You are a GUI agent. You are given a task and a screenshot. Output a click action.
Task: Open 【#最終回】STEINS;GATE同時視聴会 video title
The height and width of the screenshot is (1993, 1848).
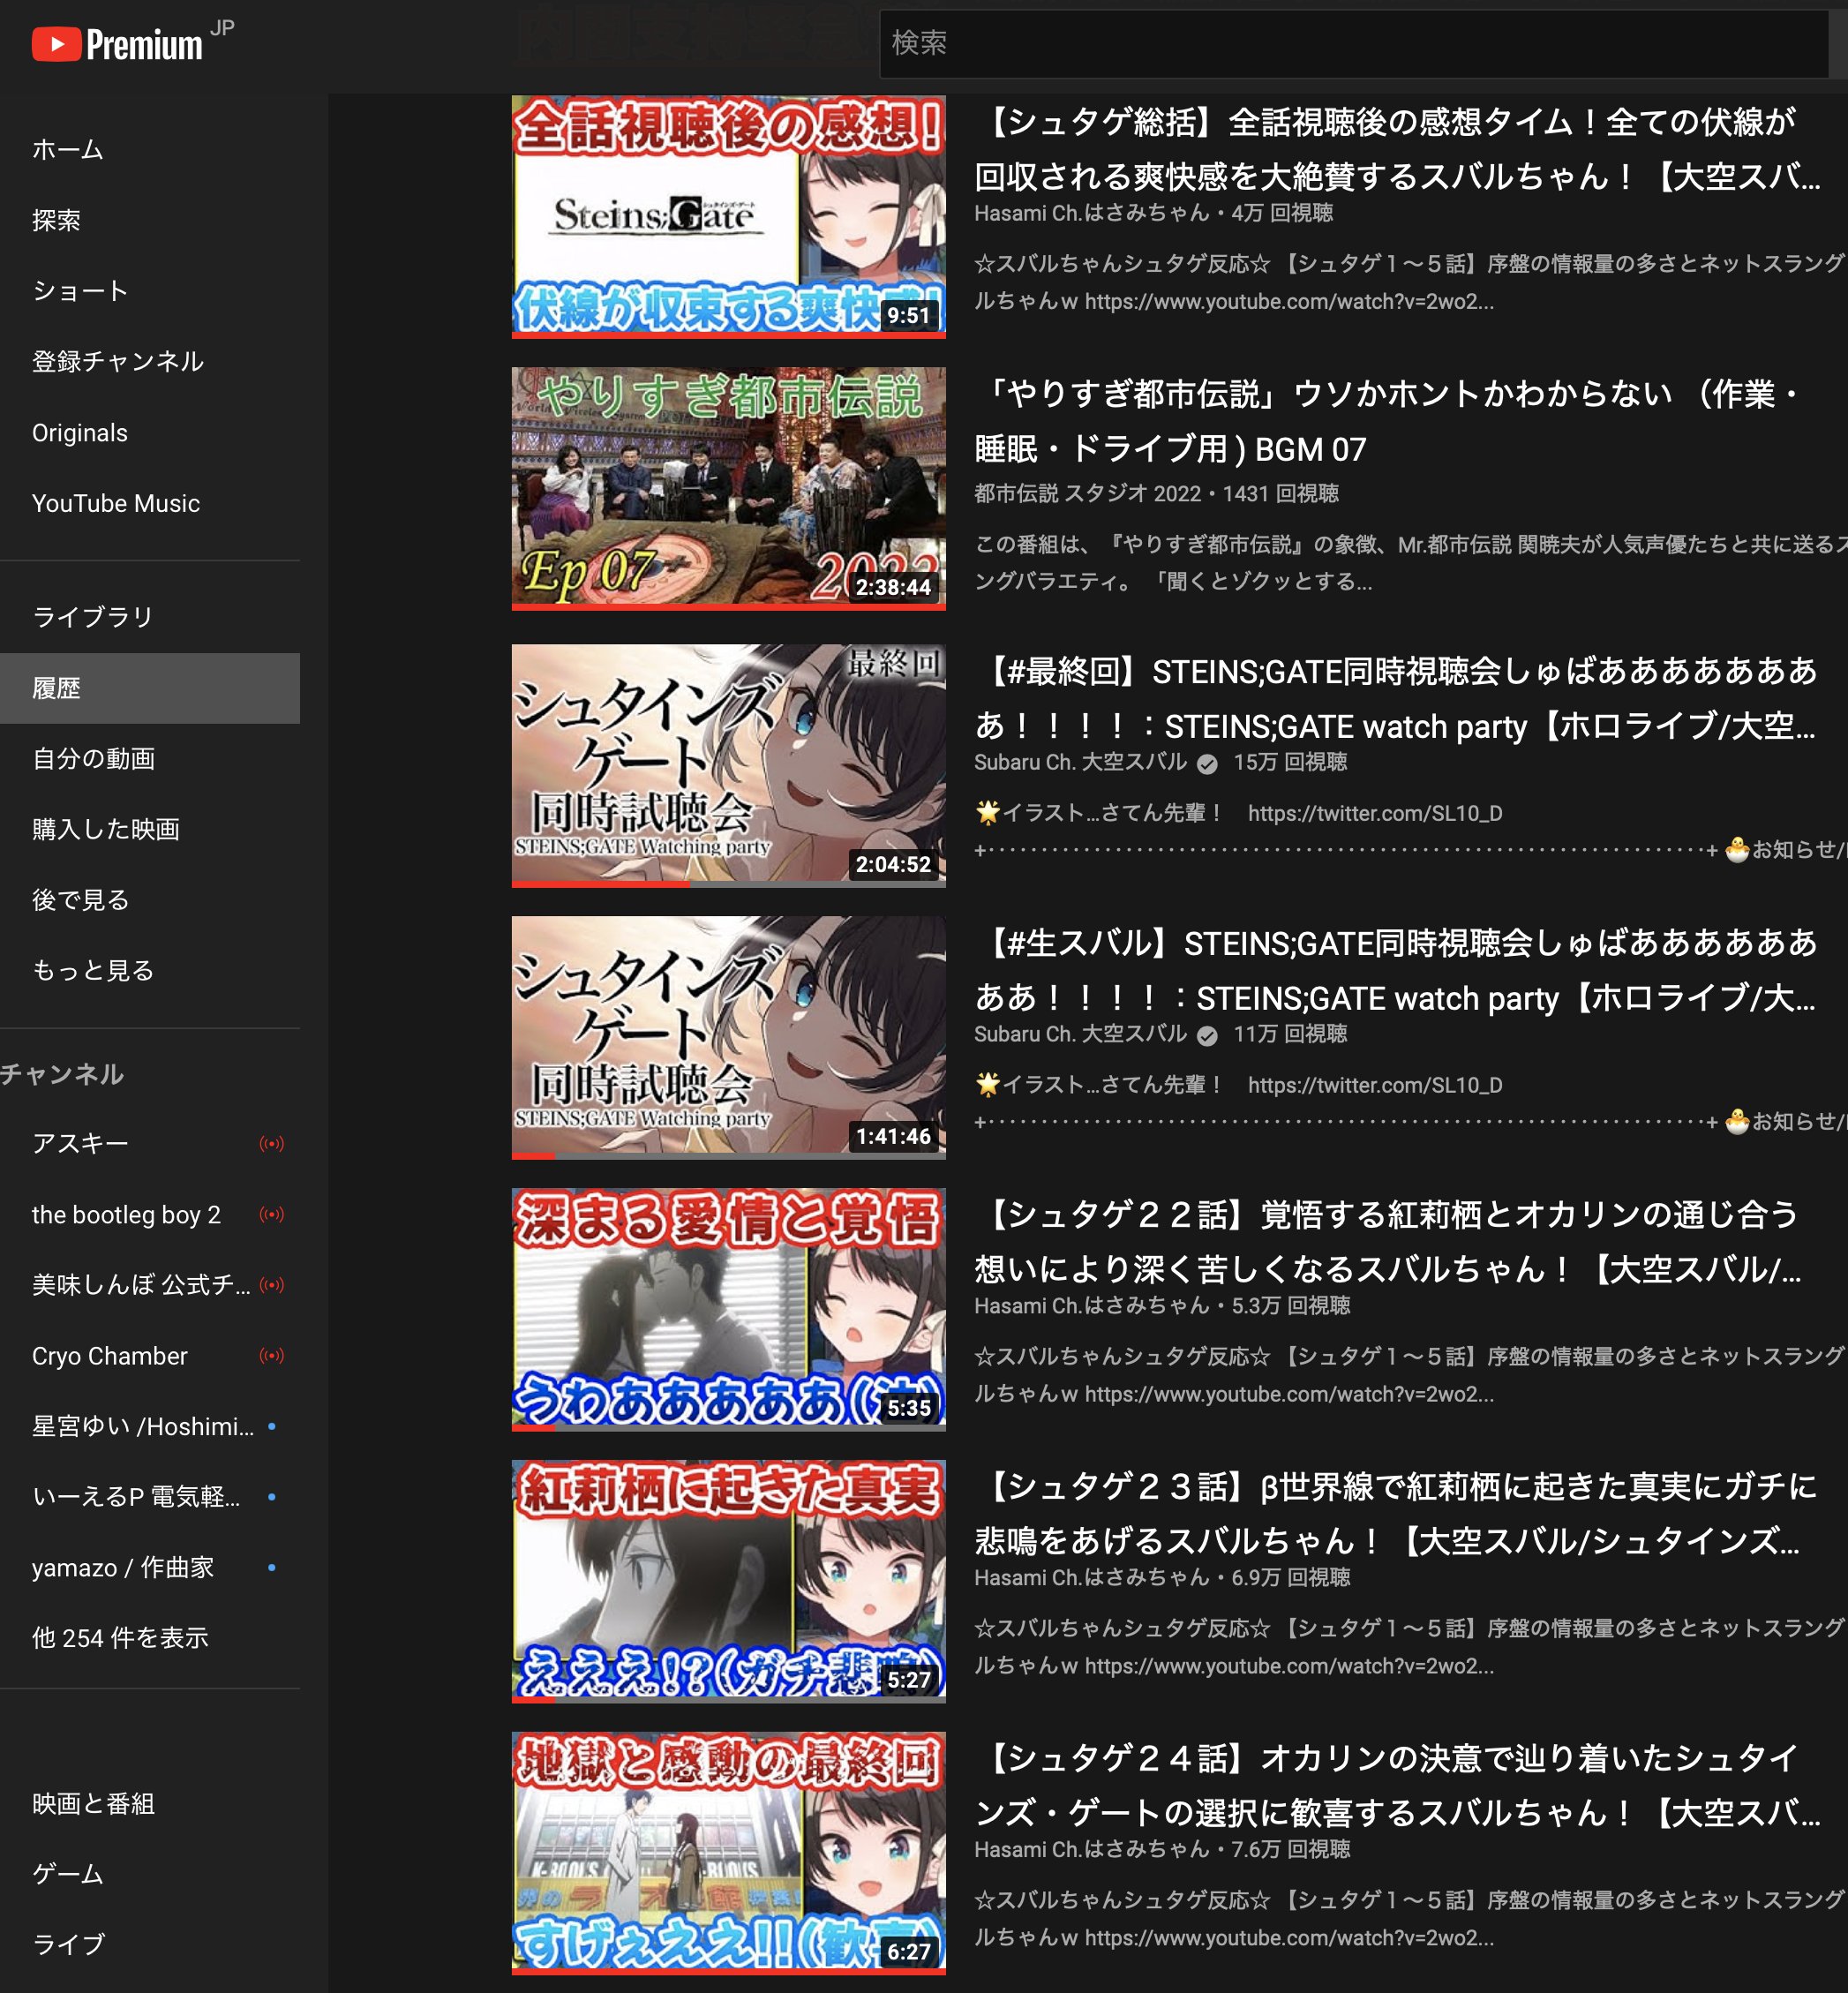(1396, 698)
